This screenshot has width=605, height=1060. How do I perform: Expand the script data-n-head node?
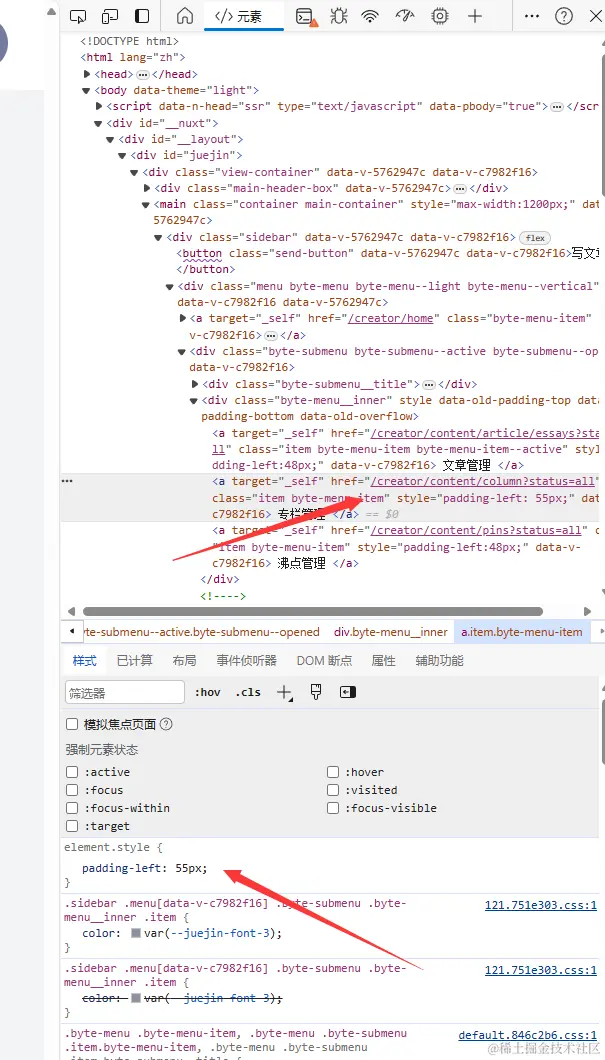click(x=99, y=107)
